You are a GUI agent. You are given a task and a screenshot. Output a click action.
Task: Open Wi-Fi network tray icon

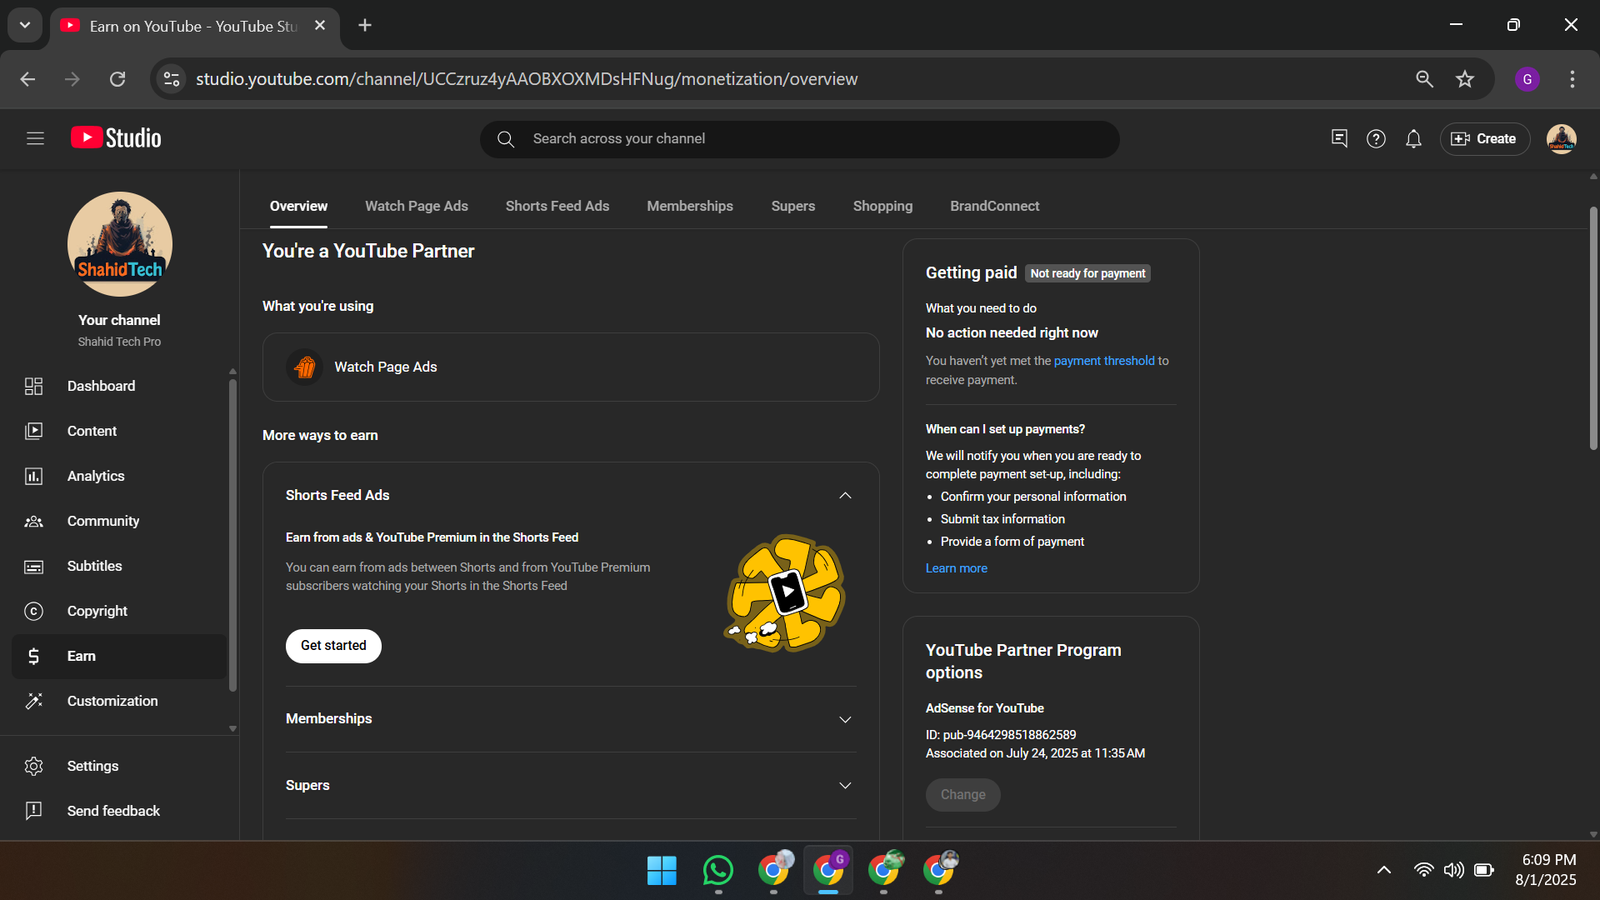click(x=1423, y=870)
